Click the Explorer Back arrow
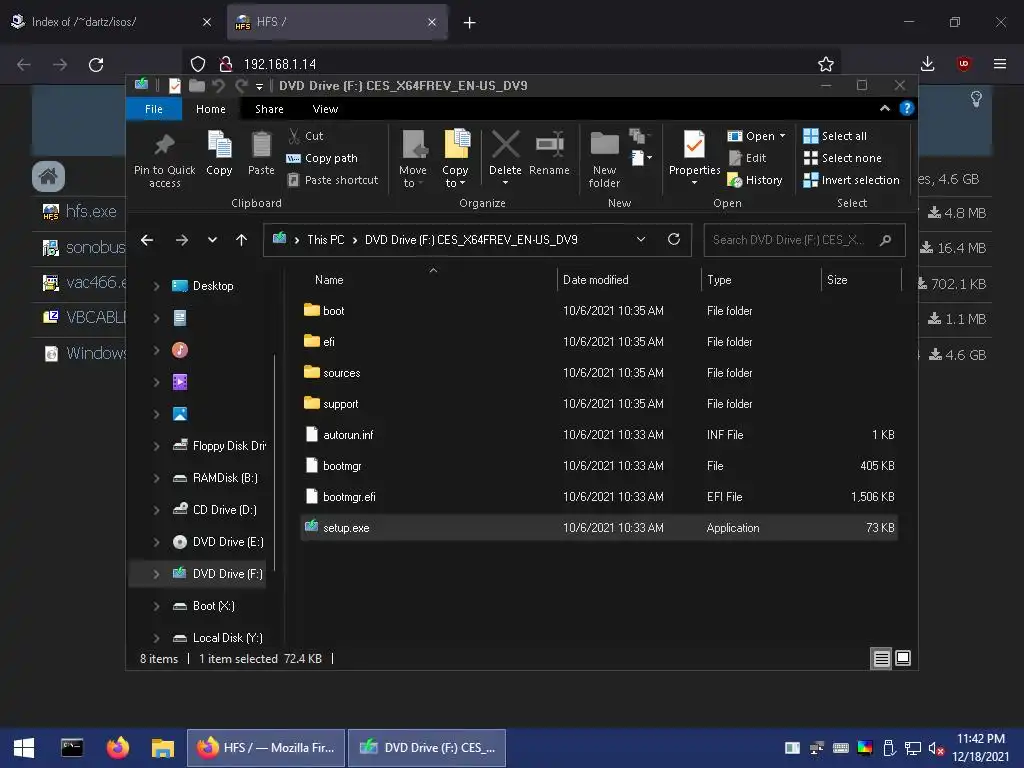 click(x=147, y=240)
